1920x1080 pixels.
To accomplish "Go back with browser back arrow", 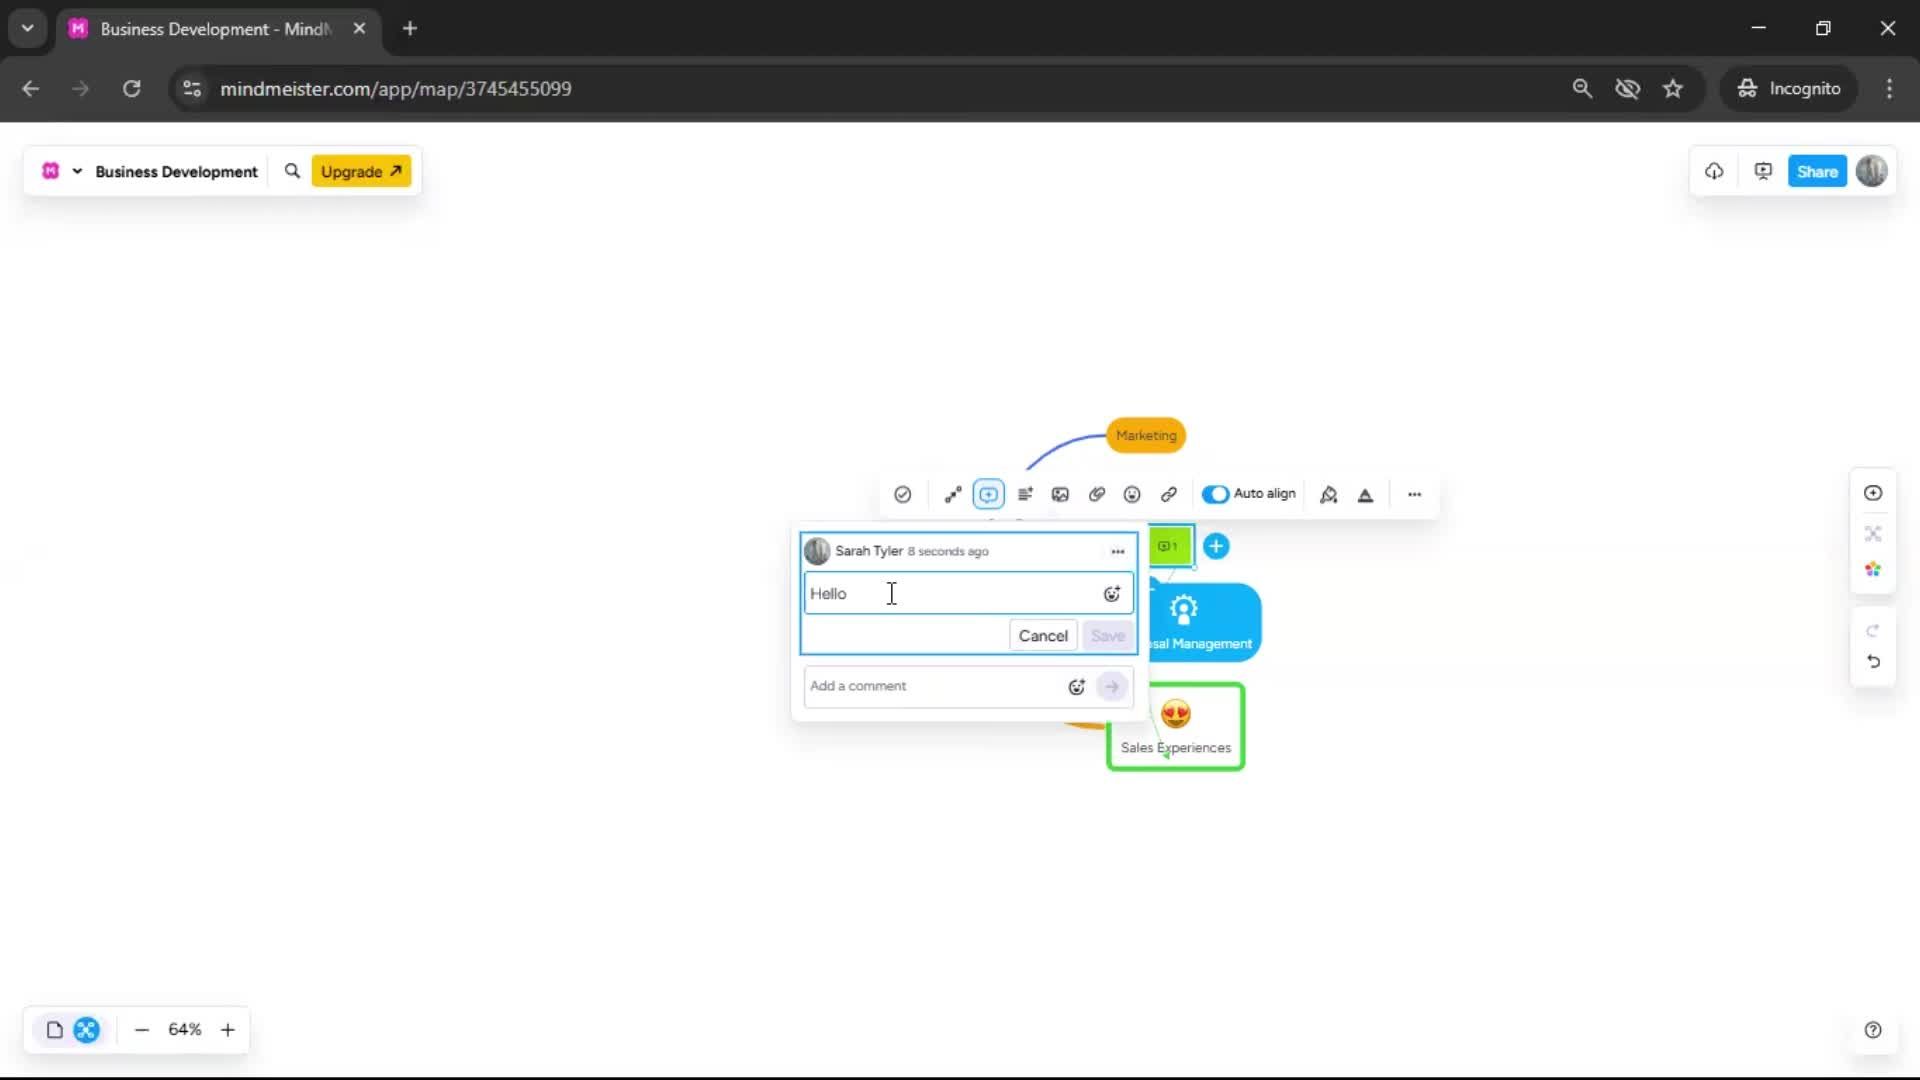I will (x=31, y=88).
